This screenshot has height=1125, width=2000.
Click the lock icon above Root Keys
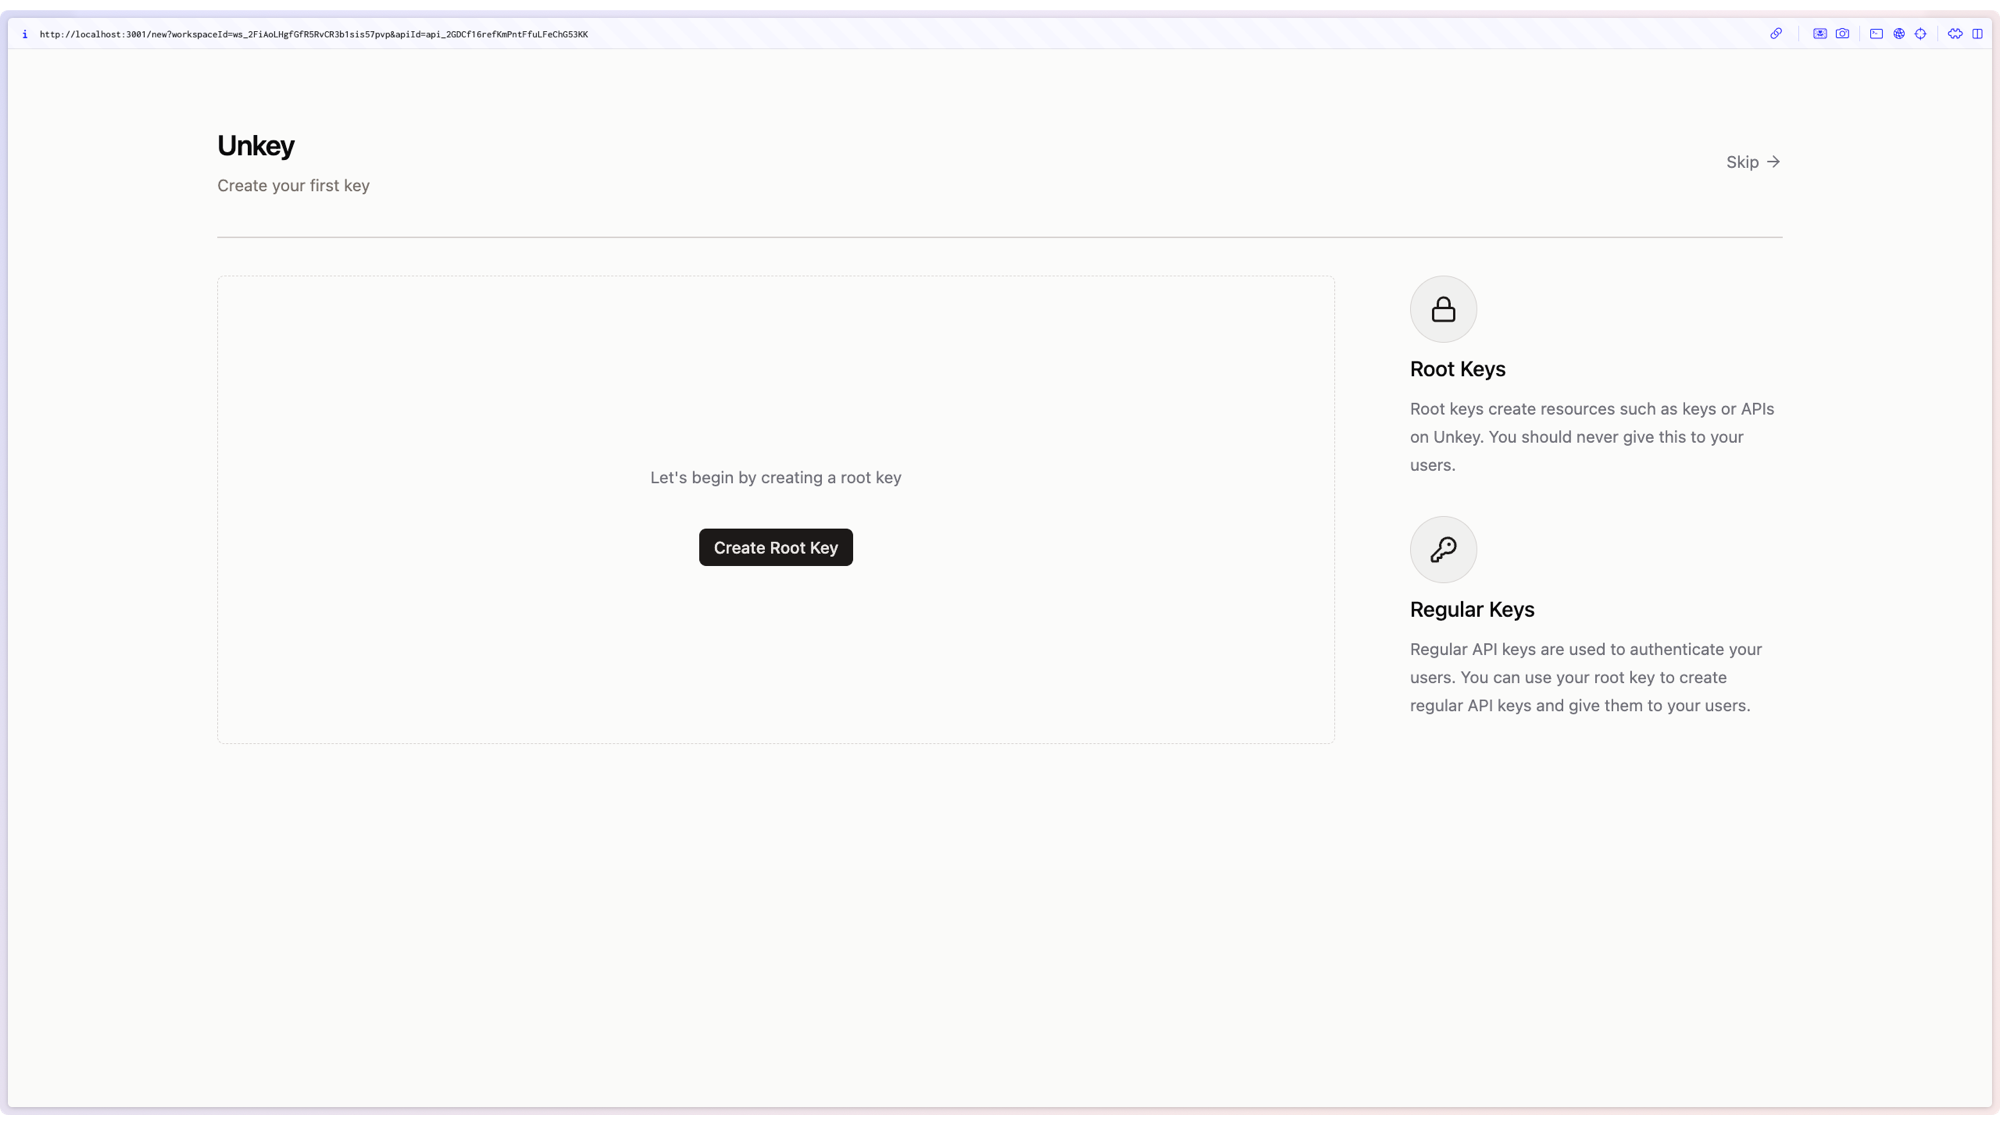(1443, 309)
